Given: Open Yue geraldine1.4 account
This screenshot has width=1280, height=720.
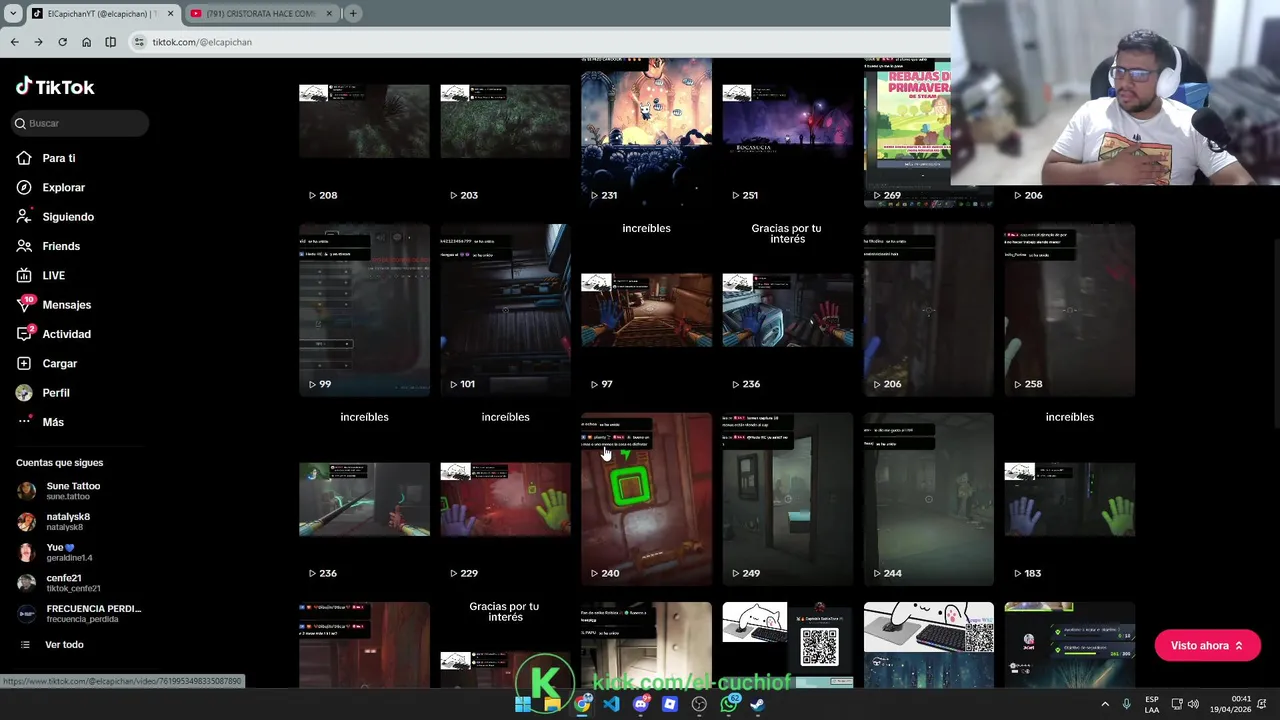Looking at the screenshot, I should click(55, 552).
